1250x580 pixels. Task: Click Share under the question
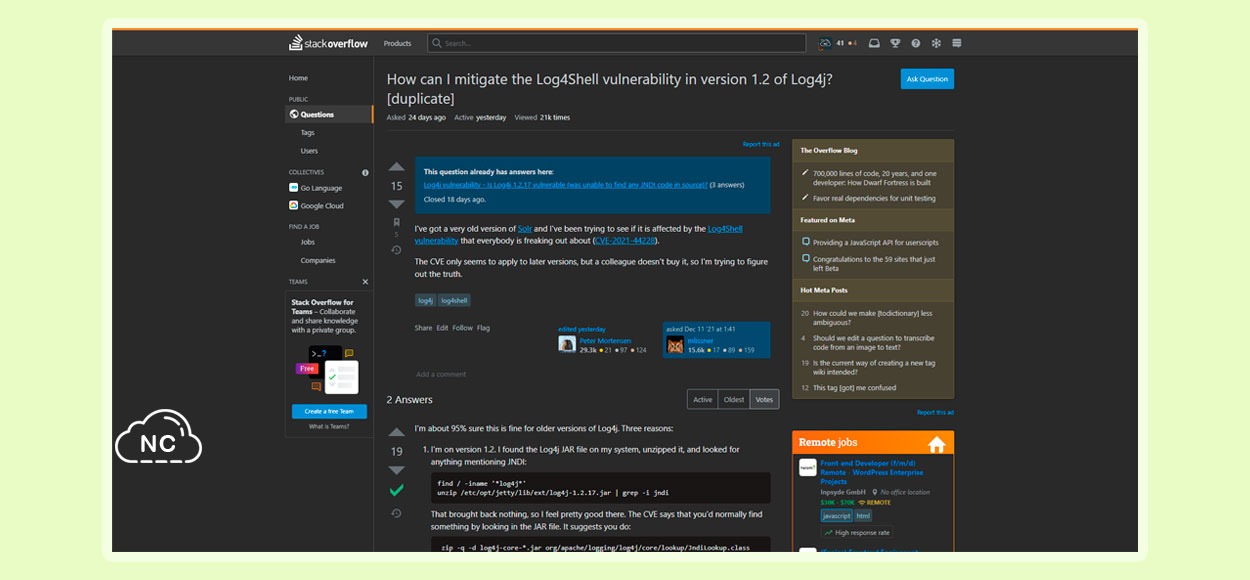coord(424,328)
